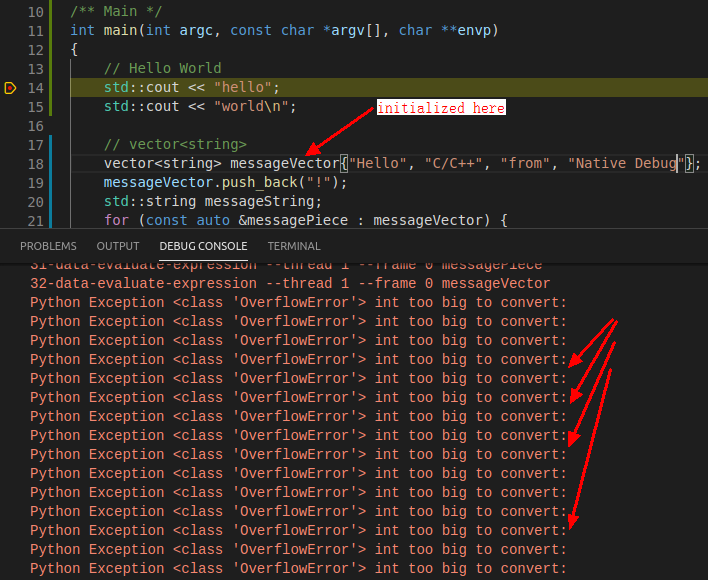Click the "C/C++" string literal
The height and width of the screenshot is (580, 708).
click(453, 163)
